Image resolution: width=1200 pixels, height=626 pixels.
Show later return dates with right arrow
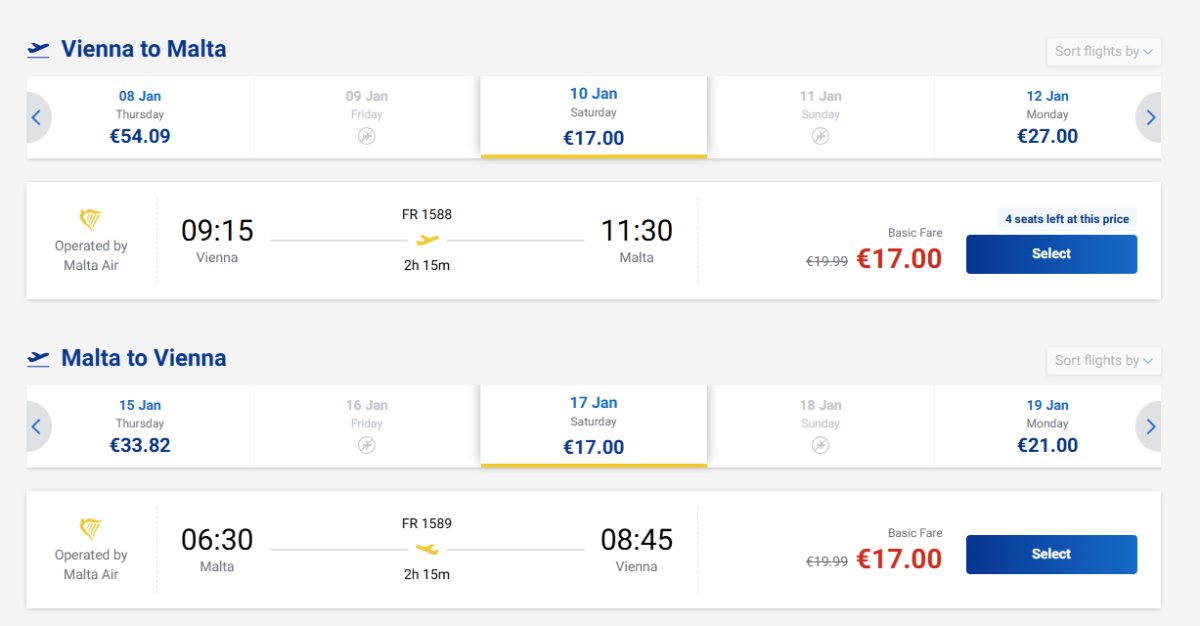(1150, 426)
